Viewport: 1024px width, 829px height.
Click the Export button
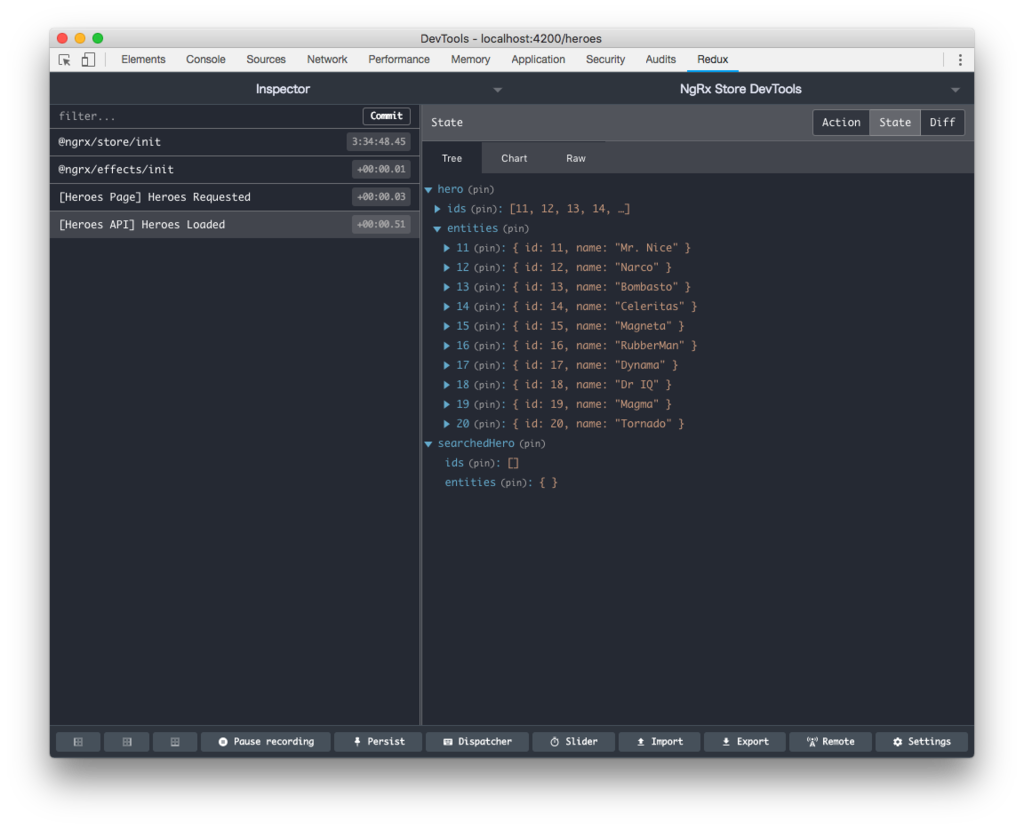[744, 741]
